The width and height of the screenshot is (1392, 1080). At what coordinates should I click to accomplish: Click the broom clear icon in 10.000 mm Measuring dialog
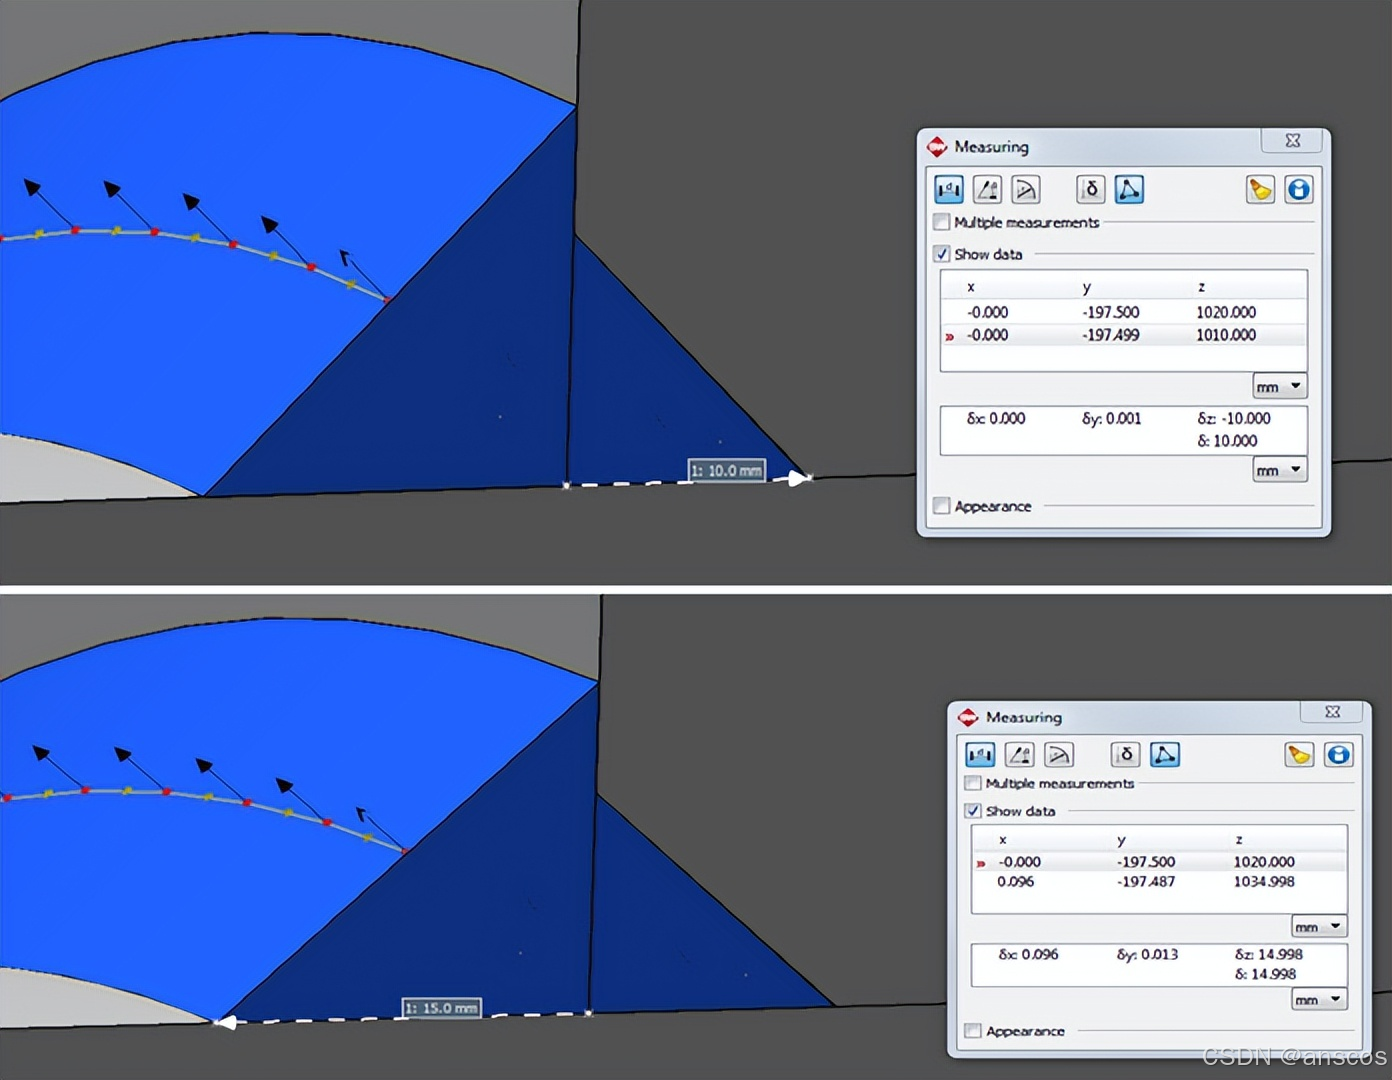pyautogui.click(x=1260, y=189)
